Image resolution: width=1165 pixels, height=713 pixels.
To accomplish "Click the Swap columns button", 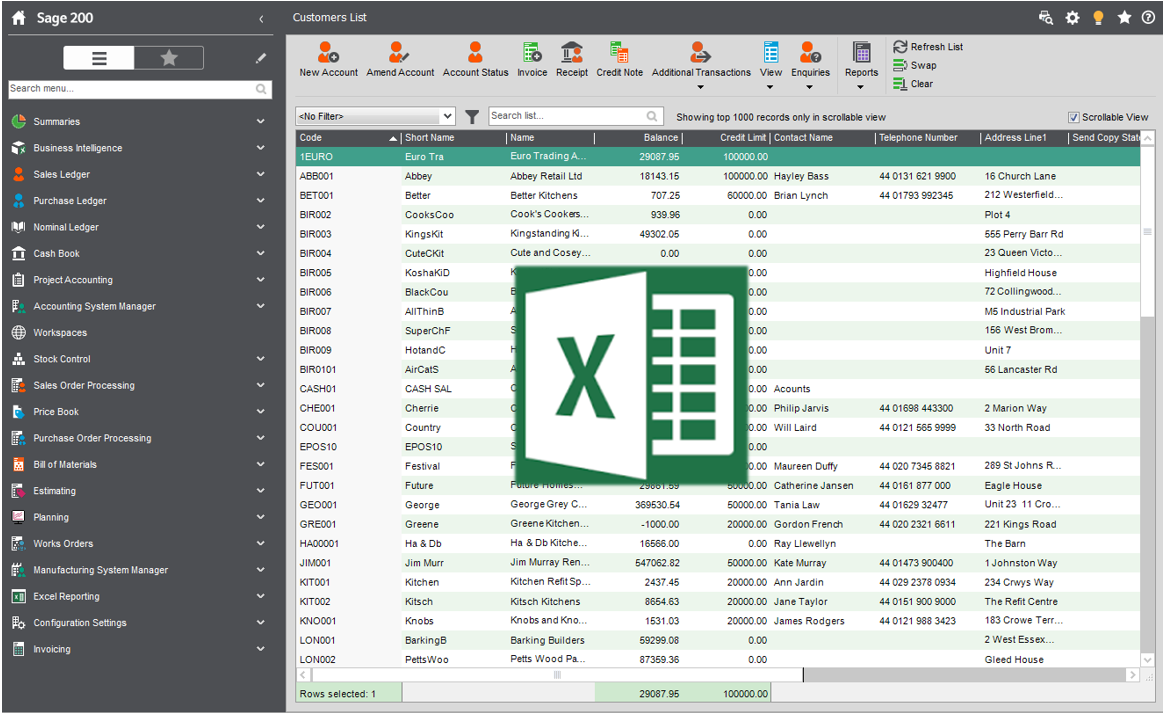I will click(915, 65).
